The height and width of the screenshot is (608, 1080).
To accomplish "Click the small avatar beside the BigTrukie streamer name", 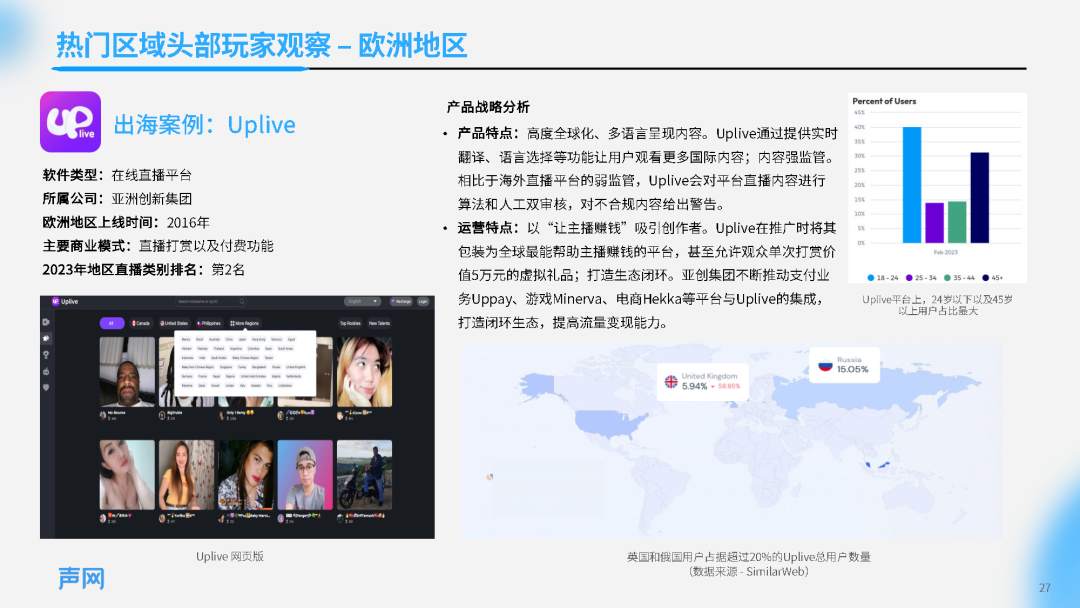I will [162, 415].
